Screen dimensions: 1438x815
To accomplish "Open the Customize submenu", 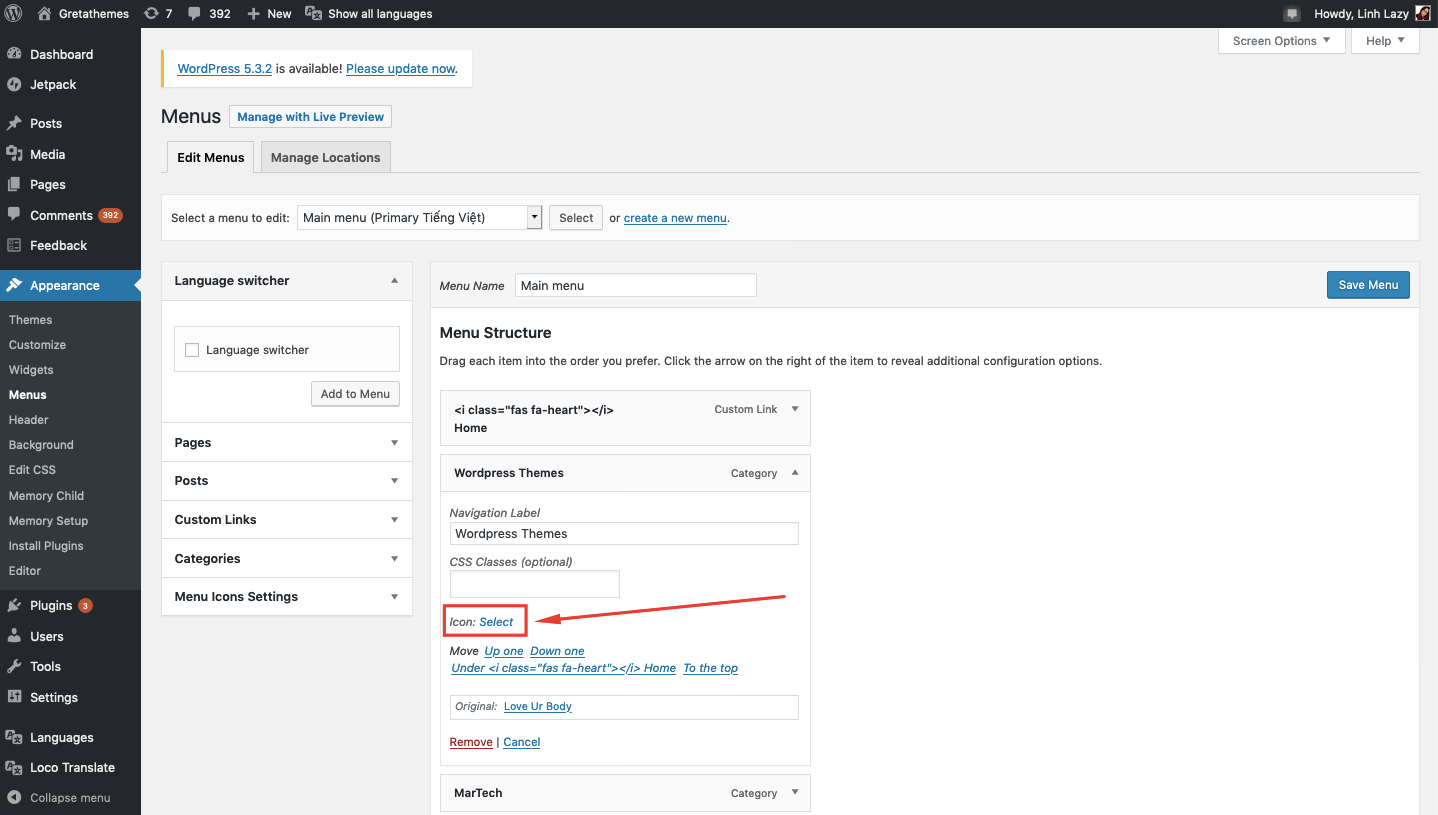I will 37,345.
